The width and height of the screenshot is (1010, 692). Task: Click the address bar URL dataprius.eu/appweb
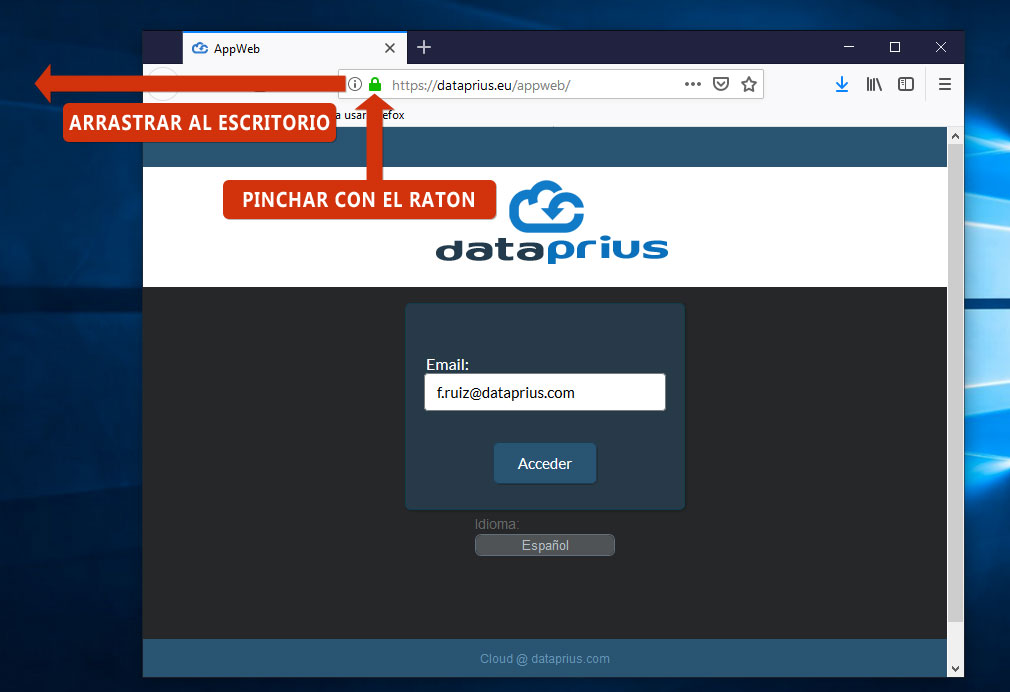point(481,85)
